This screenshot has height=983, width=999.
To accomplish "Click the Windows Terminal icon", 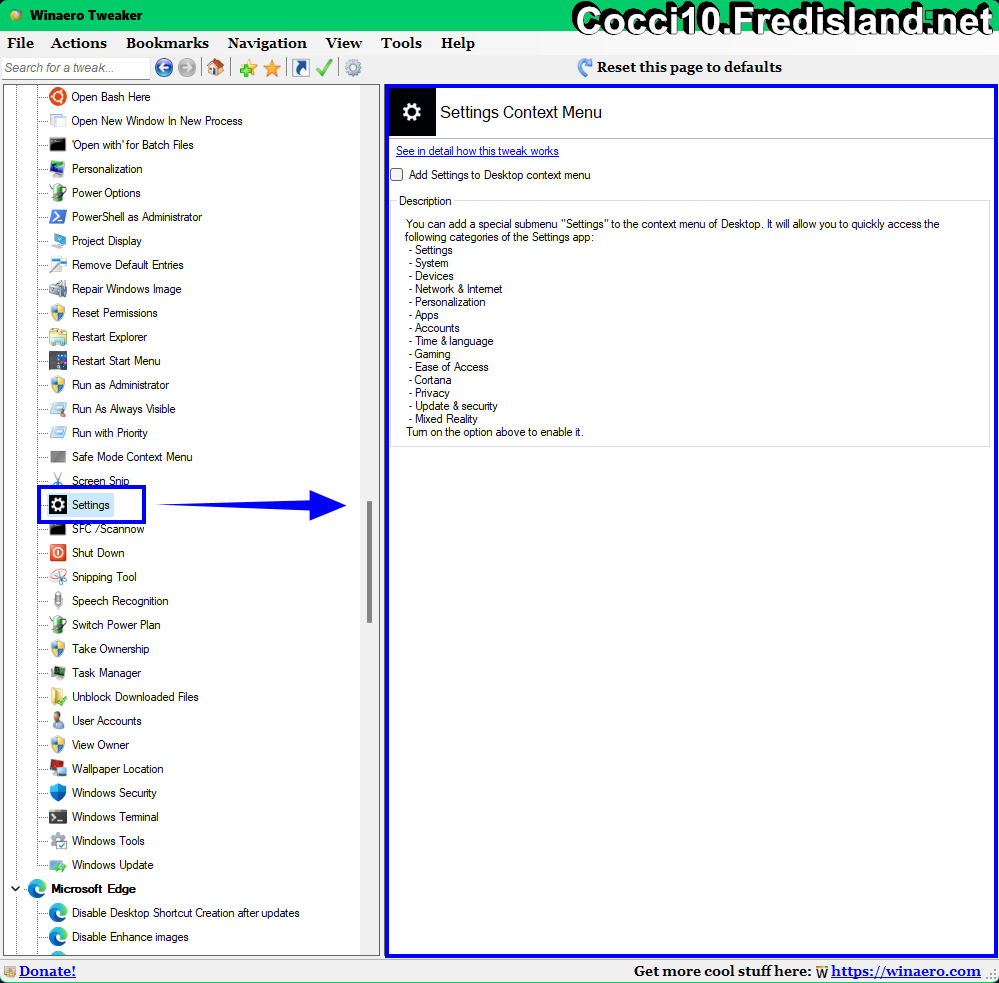I will (58, 817).
